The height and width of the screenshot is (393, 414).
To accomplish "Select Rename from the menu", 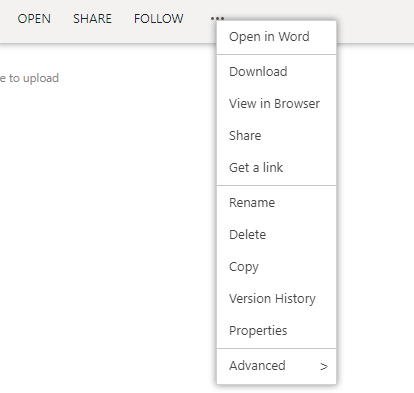I will [x=276, y=203].
